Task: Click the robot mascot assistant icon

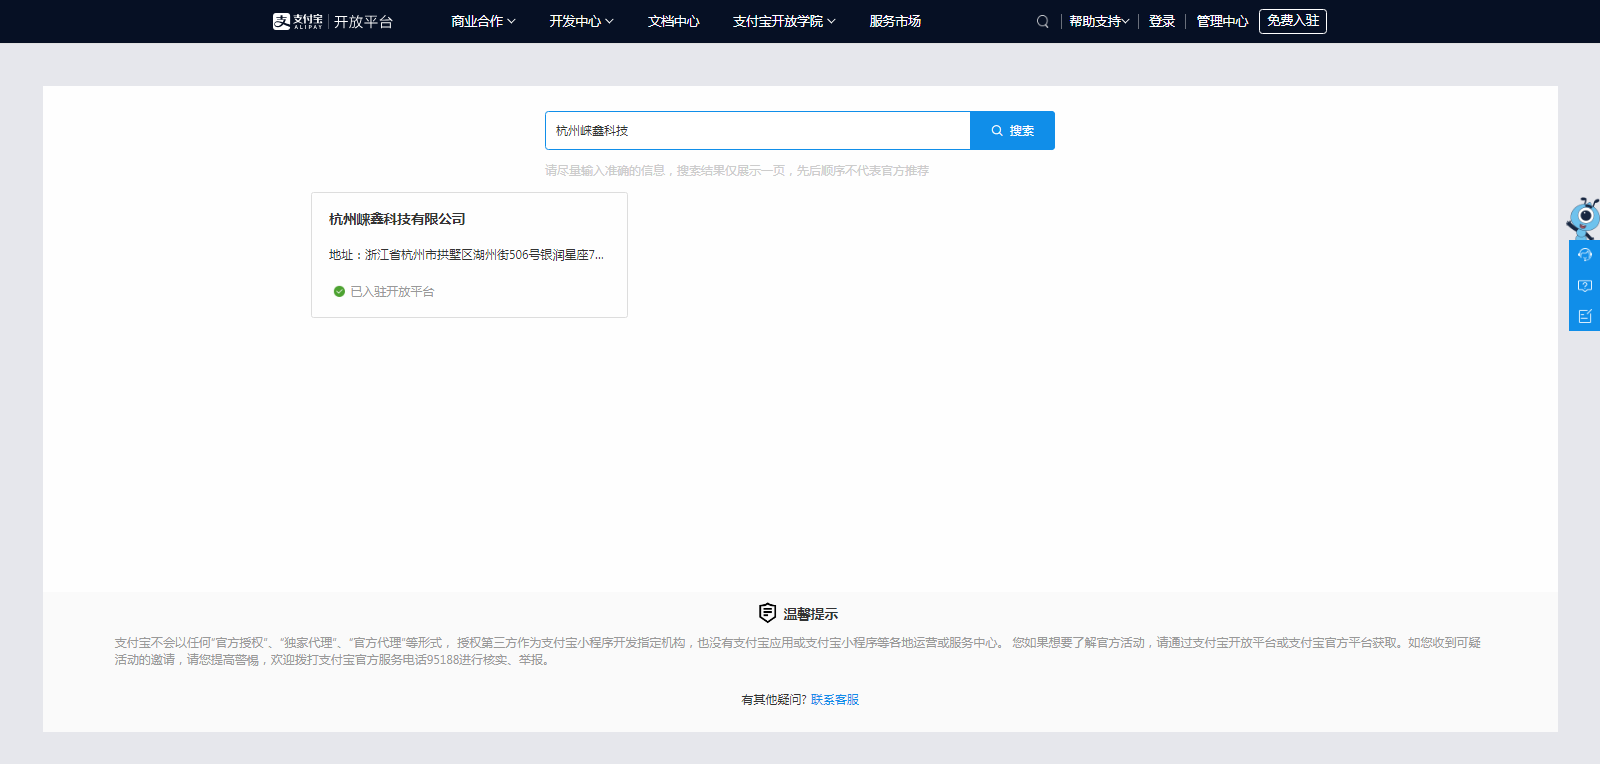Action: coord(1583,218)
